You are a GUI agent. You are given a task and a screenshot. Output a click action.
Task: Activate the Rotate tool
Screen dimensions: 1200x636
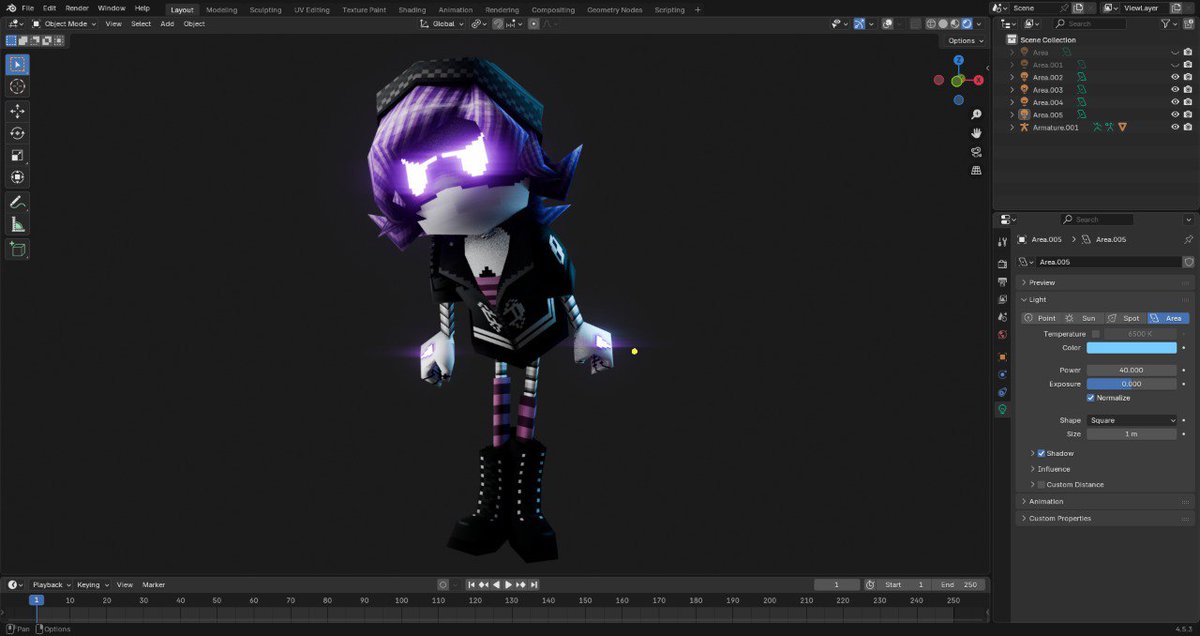18,133
